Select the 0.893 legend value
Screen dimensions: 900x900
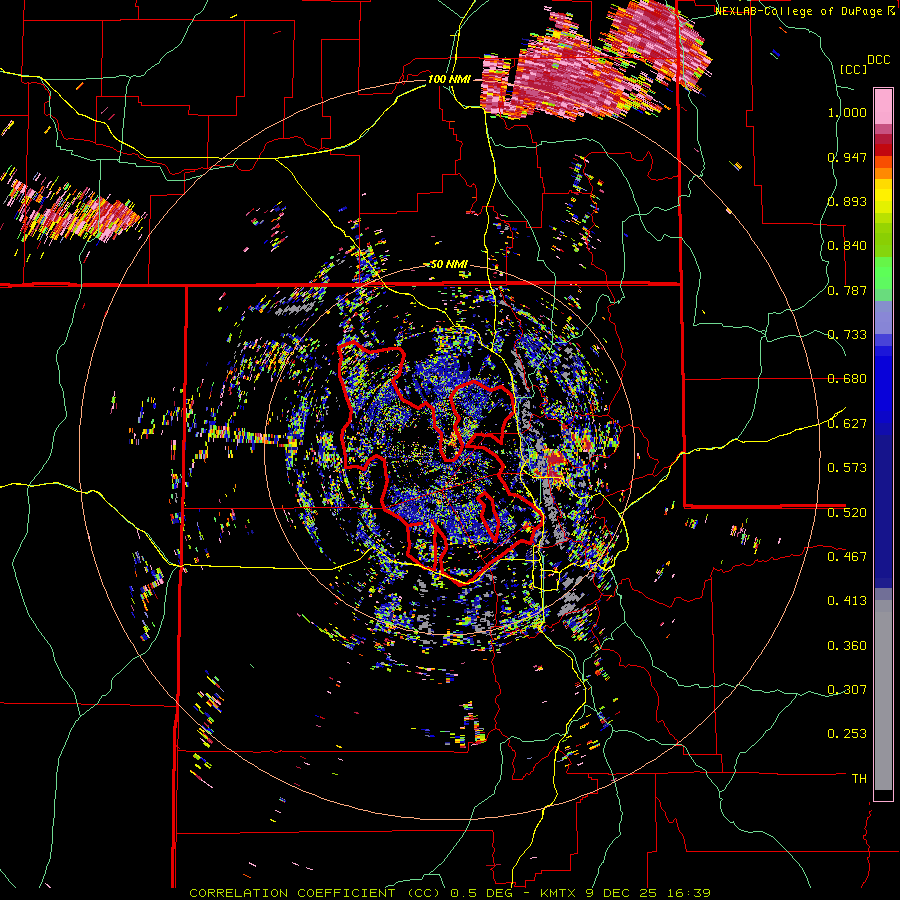(847, 201)
